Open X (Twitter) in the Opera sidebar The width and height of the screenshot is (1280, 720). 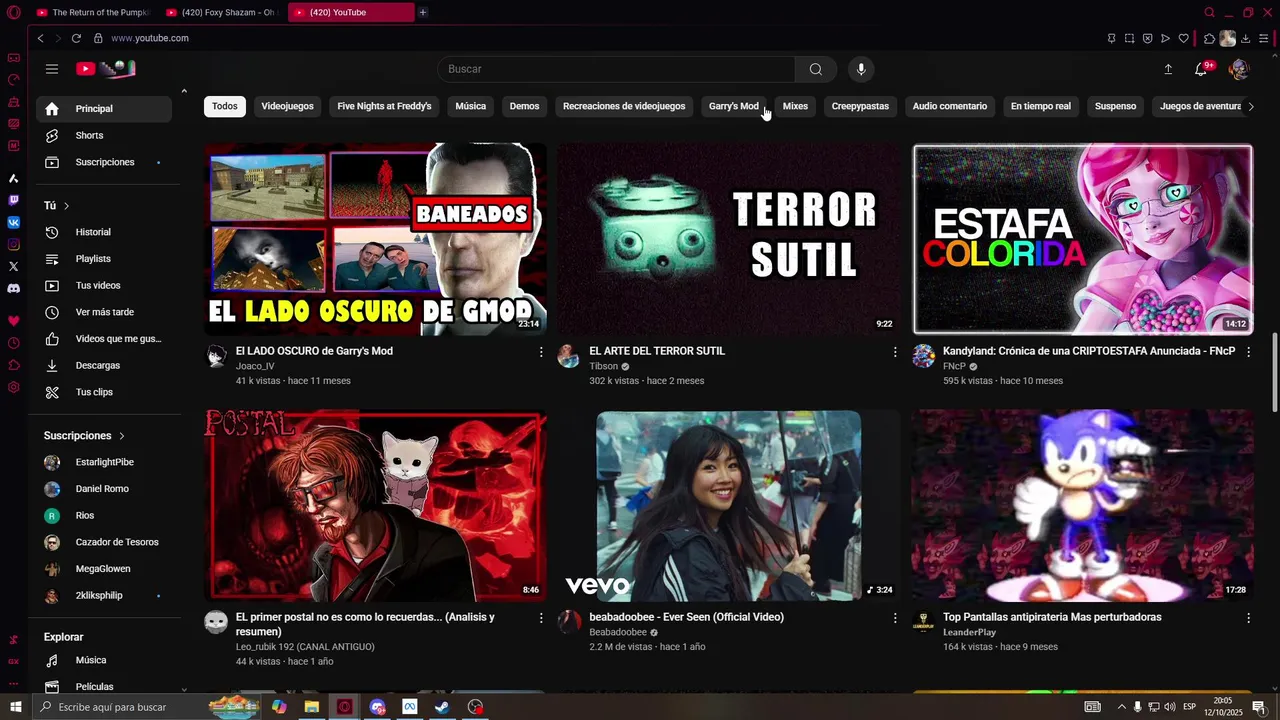pyautogui.click(x=14, y=266)
